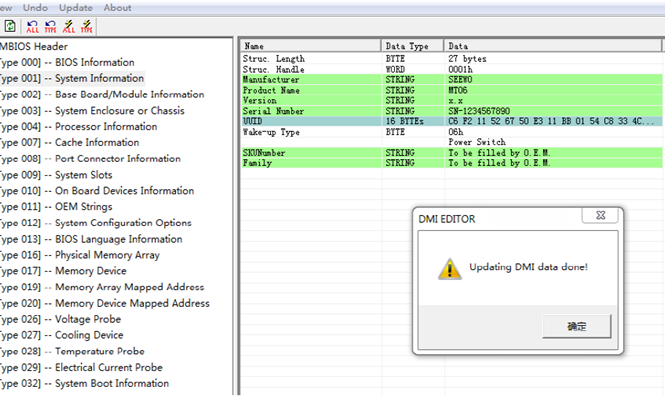Screen dimensions: 665x396
Task: Click the Update TYPE lightning icon
Action: pos(87,27)
